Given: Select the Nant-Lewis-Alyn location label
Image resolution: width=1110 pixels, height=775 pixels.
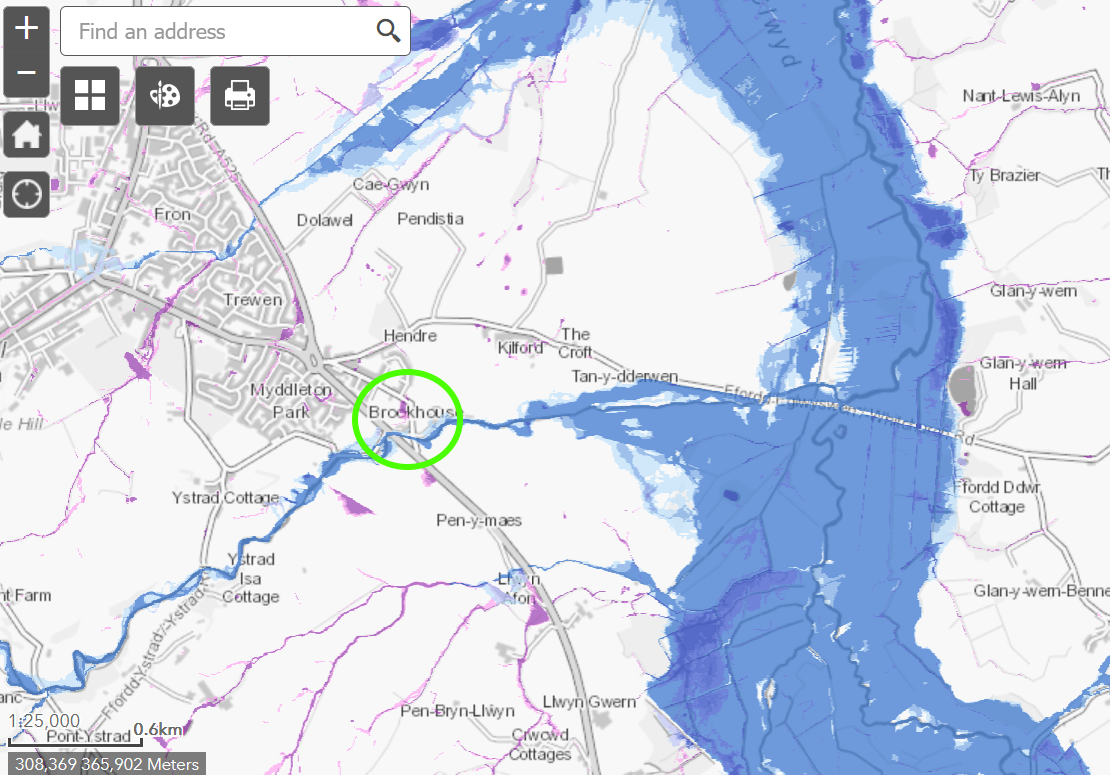Looking at the screenshot, I should (x=1021, y=96).
